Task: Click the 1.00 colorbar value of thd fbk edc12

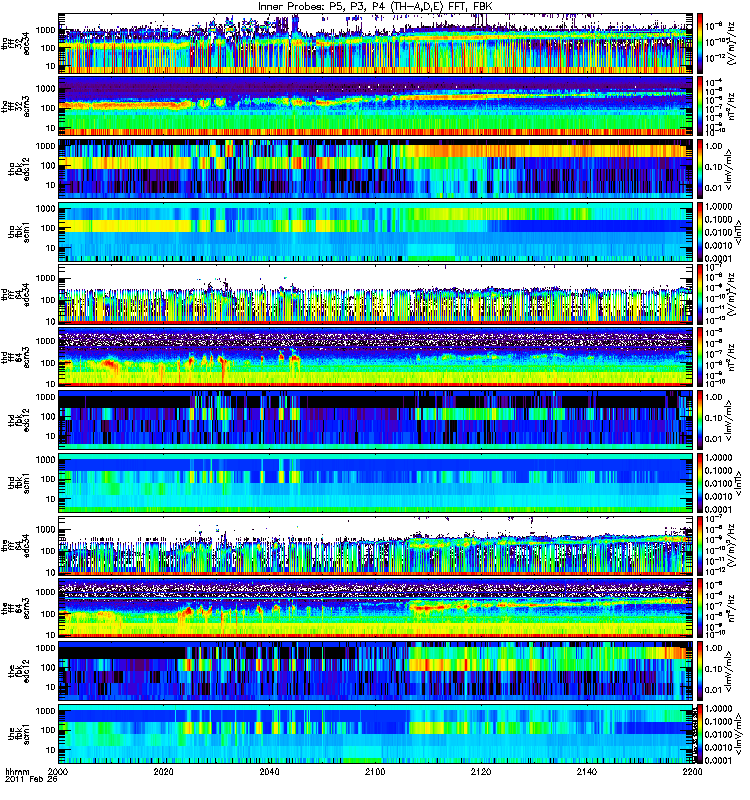Action: click(714, 396)
